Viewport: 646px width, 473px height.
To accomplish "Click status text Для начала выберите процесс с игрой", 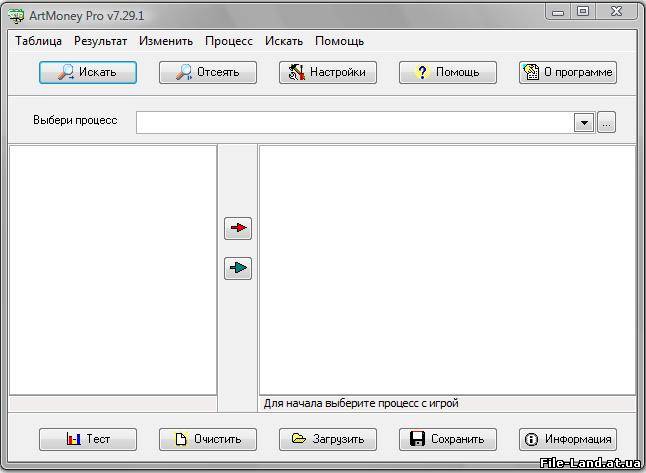I will 361,403.
